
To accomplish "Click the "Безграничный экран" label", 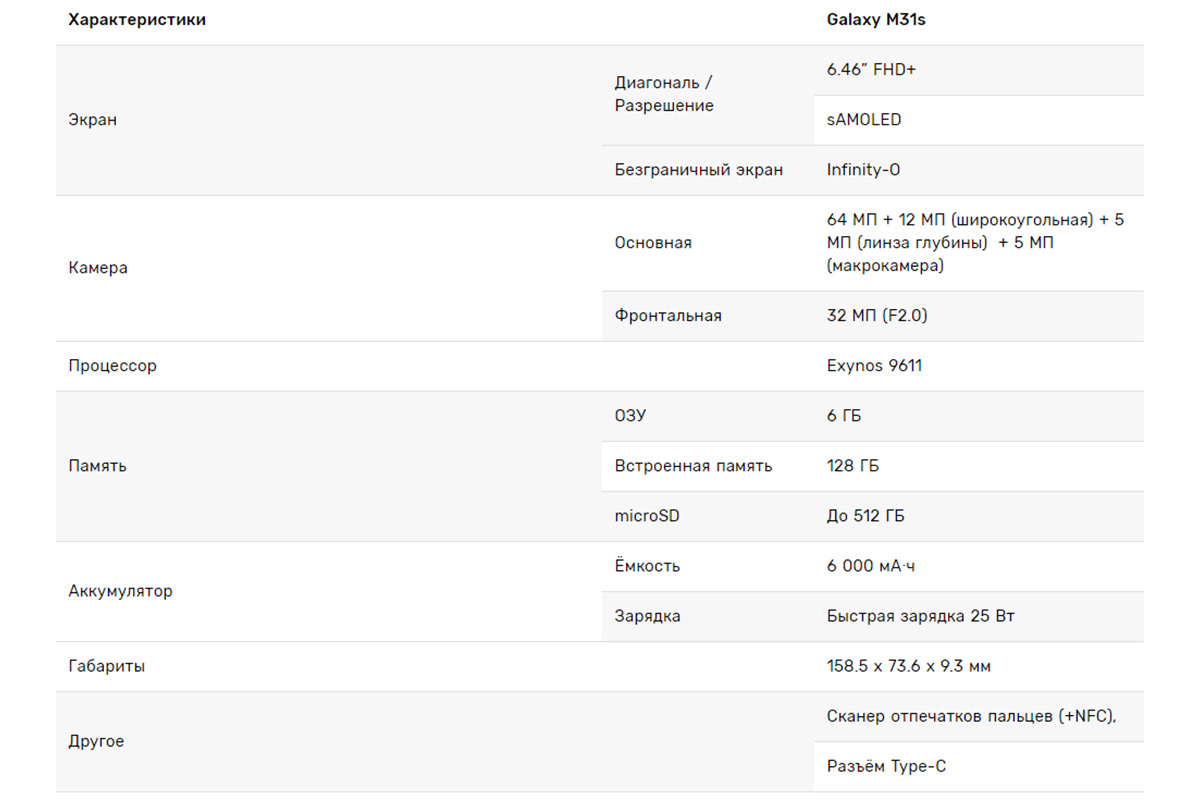I will click(x=698, y=170).
